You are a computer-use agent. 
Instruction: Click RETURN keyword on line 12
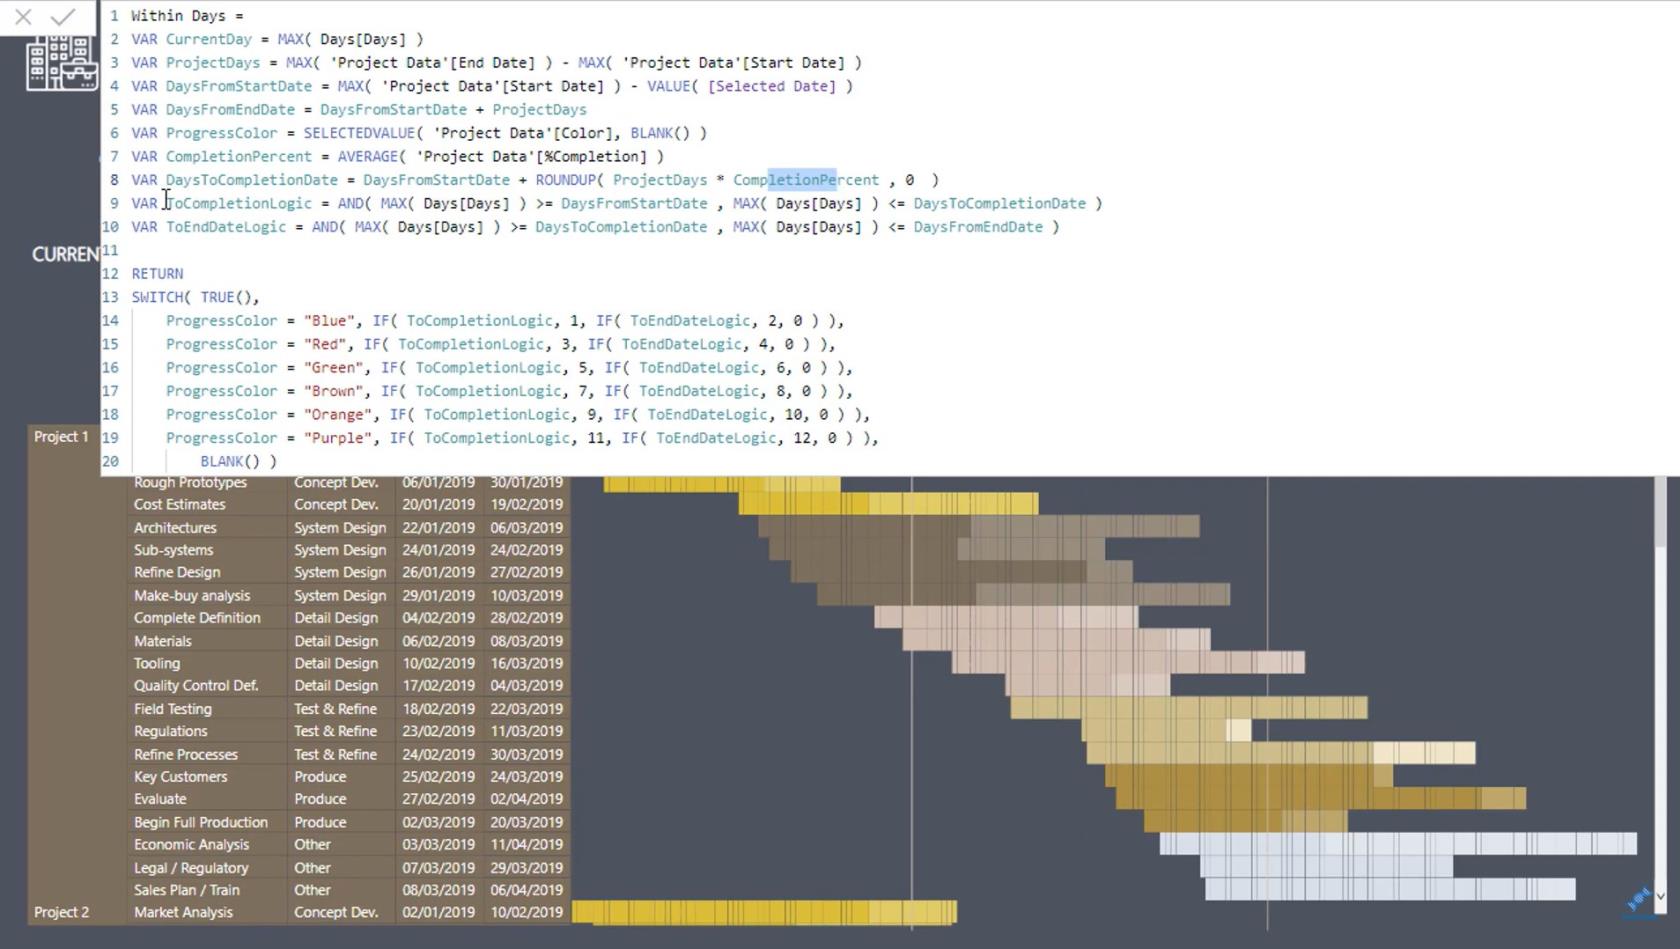(x=157, y=273)
